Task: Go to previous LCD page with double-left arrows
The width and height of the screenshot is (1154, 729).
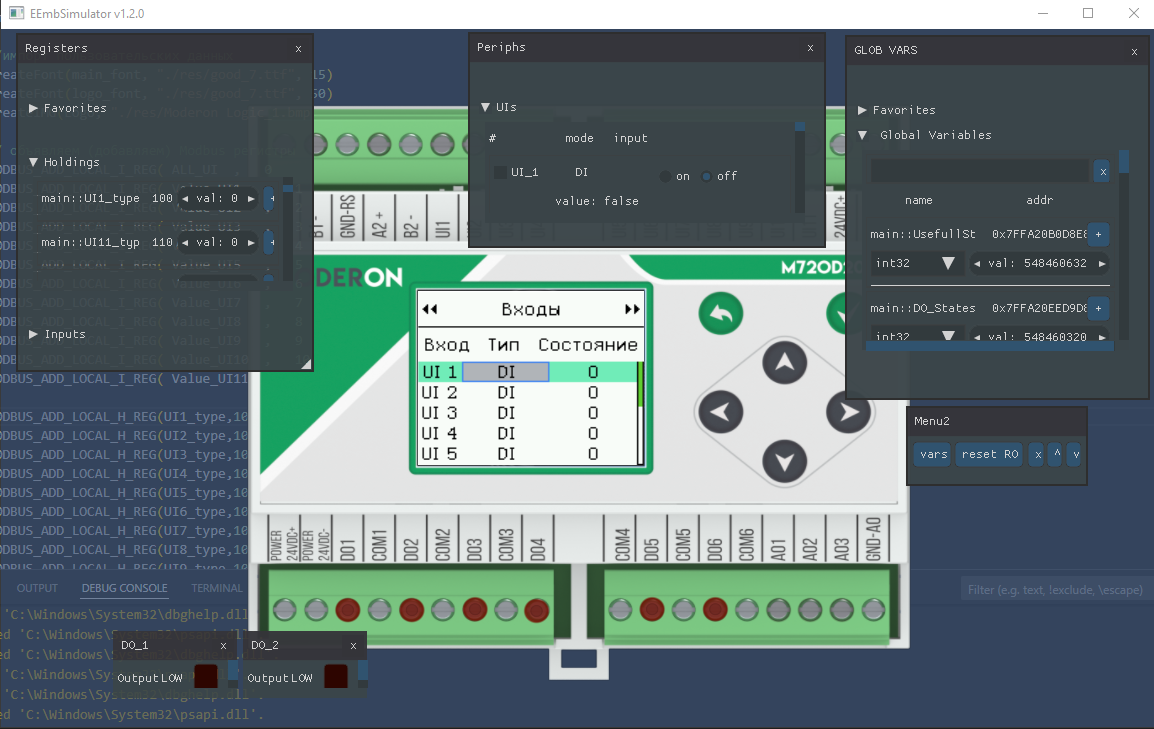Action: [x=430, y=309]
